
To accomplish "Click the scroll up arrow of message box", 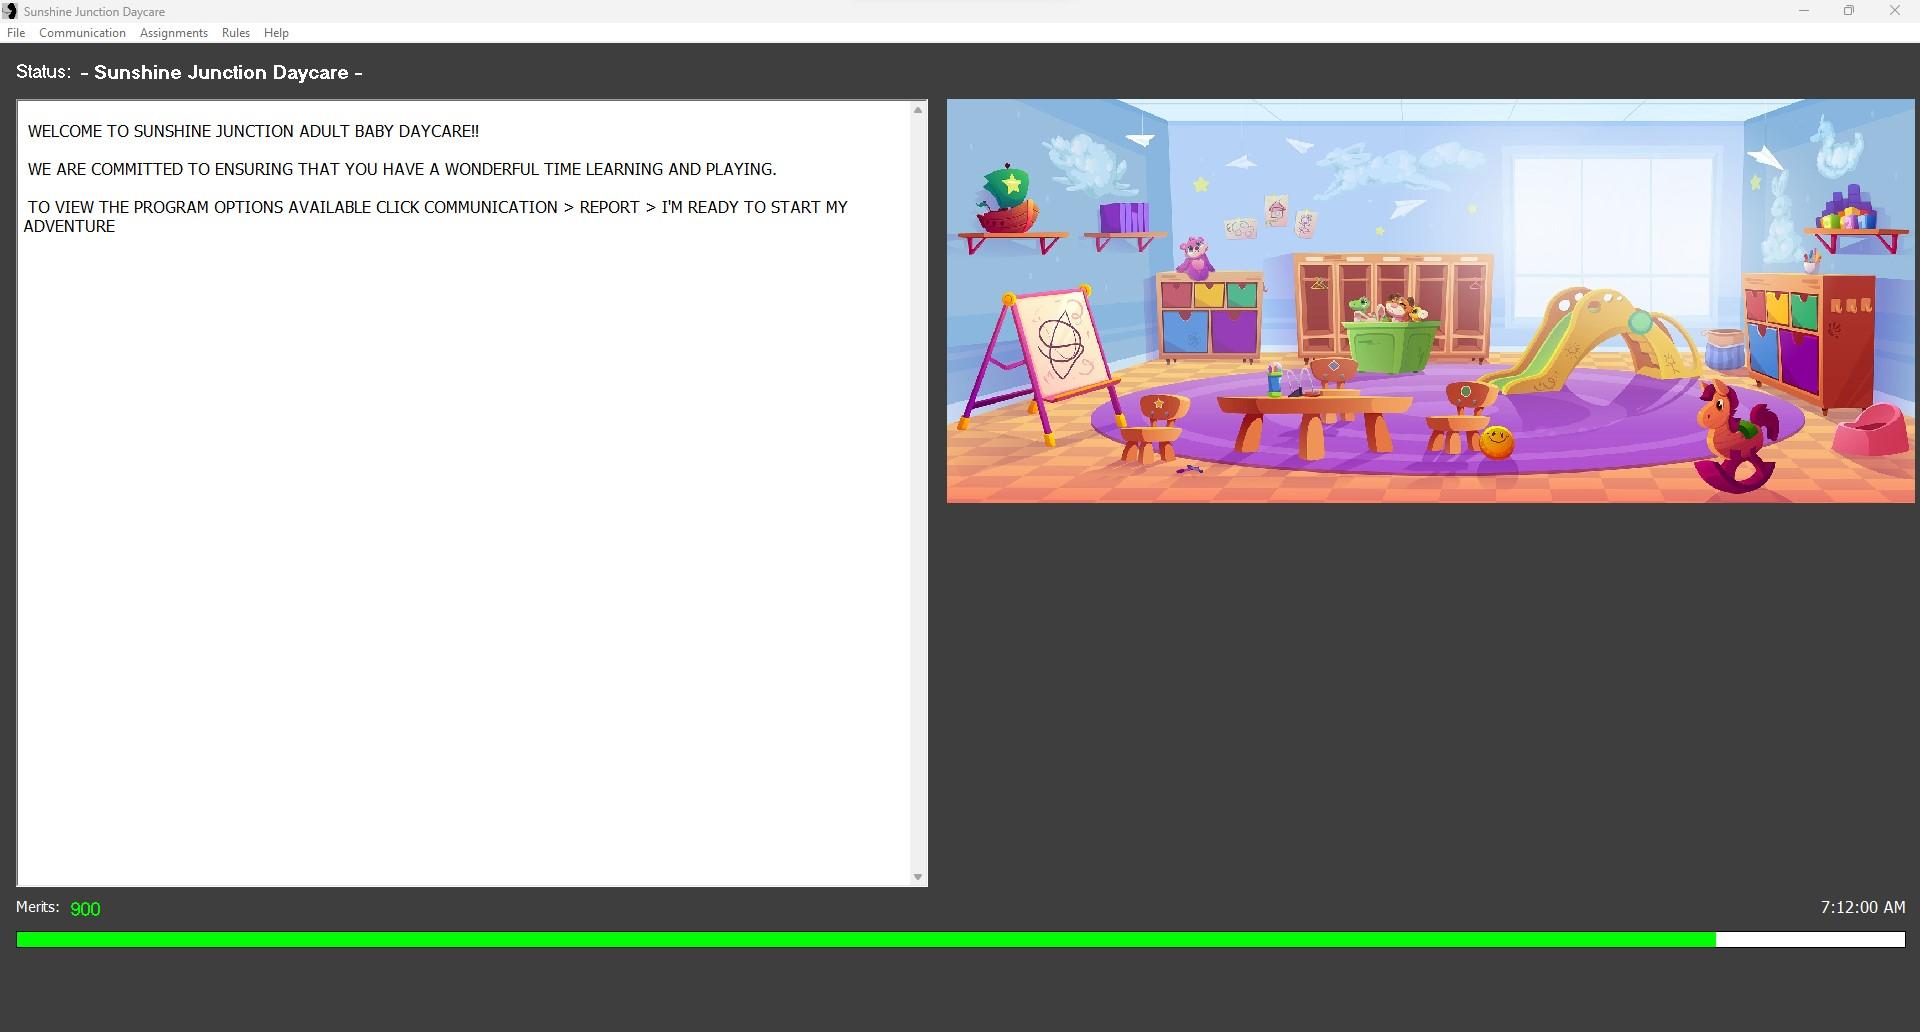I will coord(918,110).
